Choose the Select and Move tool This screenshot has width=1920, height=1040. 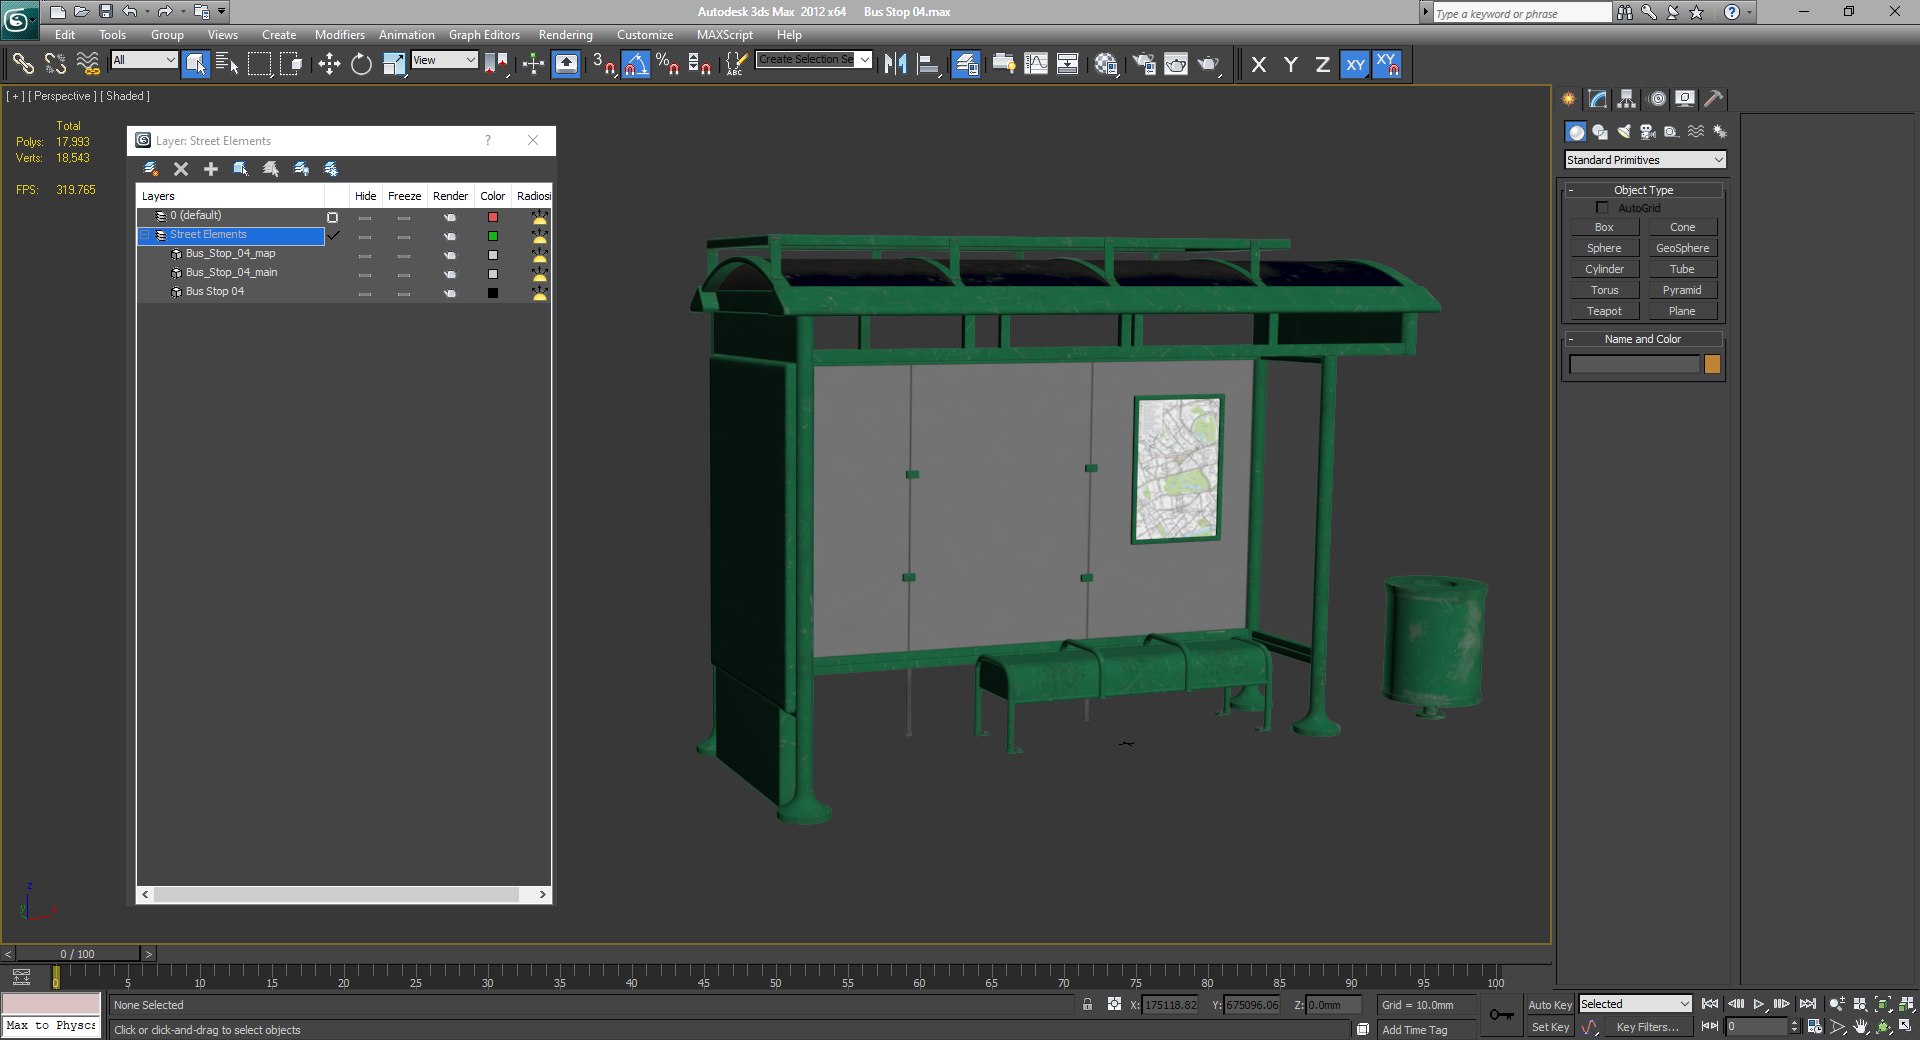(329, 64)
